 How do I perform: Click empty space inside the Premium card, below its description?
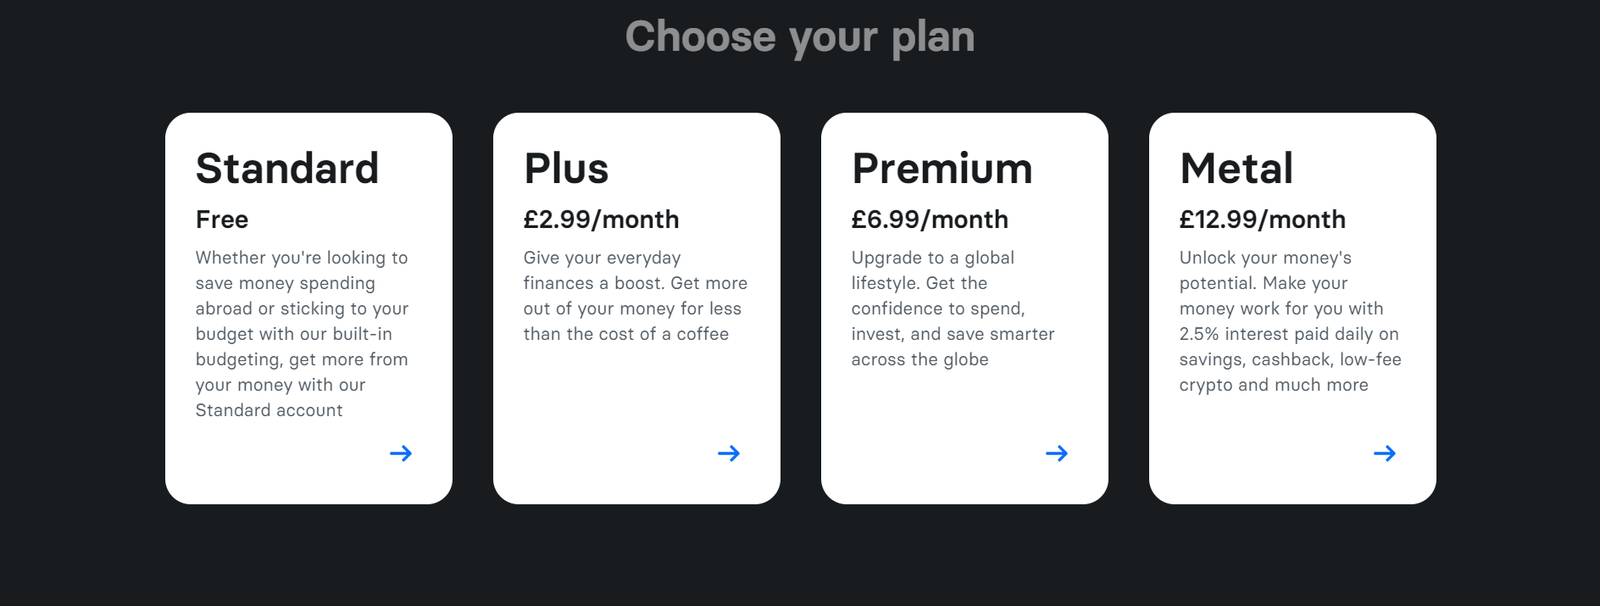point(940,415)
